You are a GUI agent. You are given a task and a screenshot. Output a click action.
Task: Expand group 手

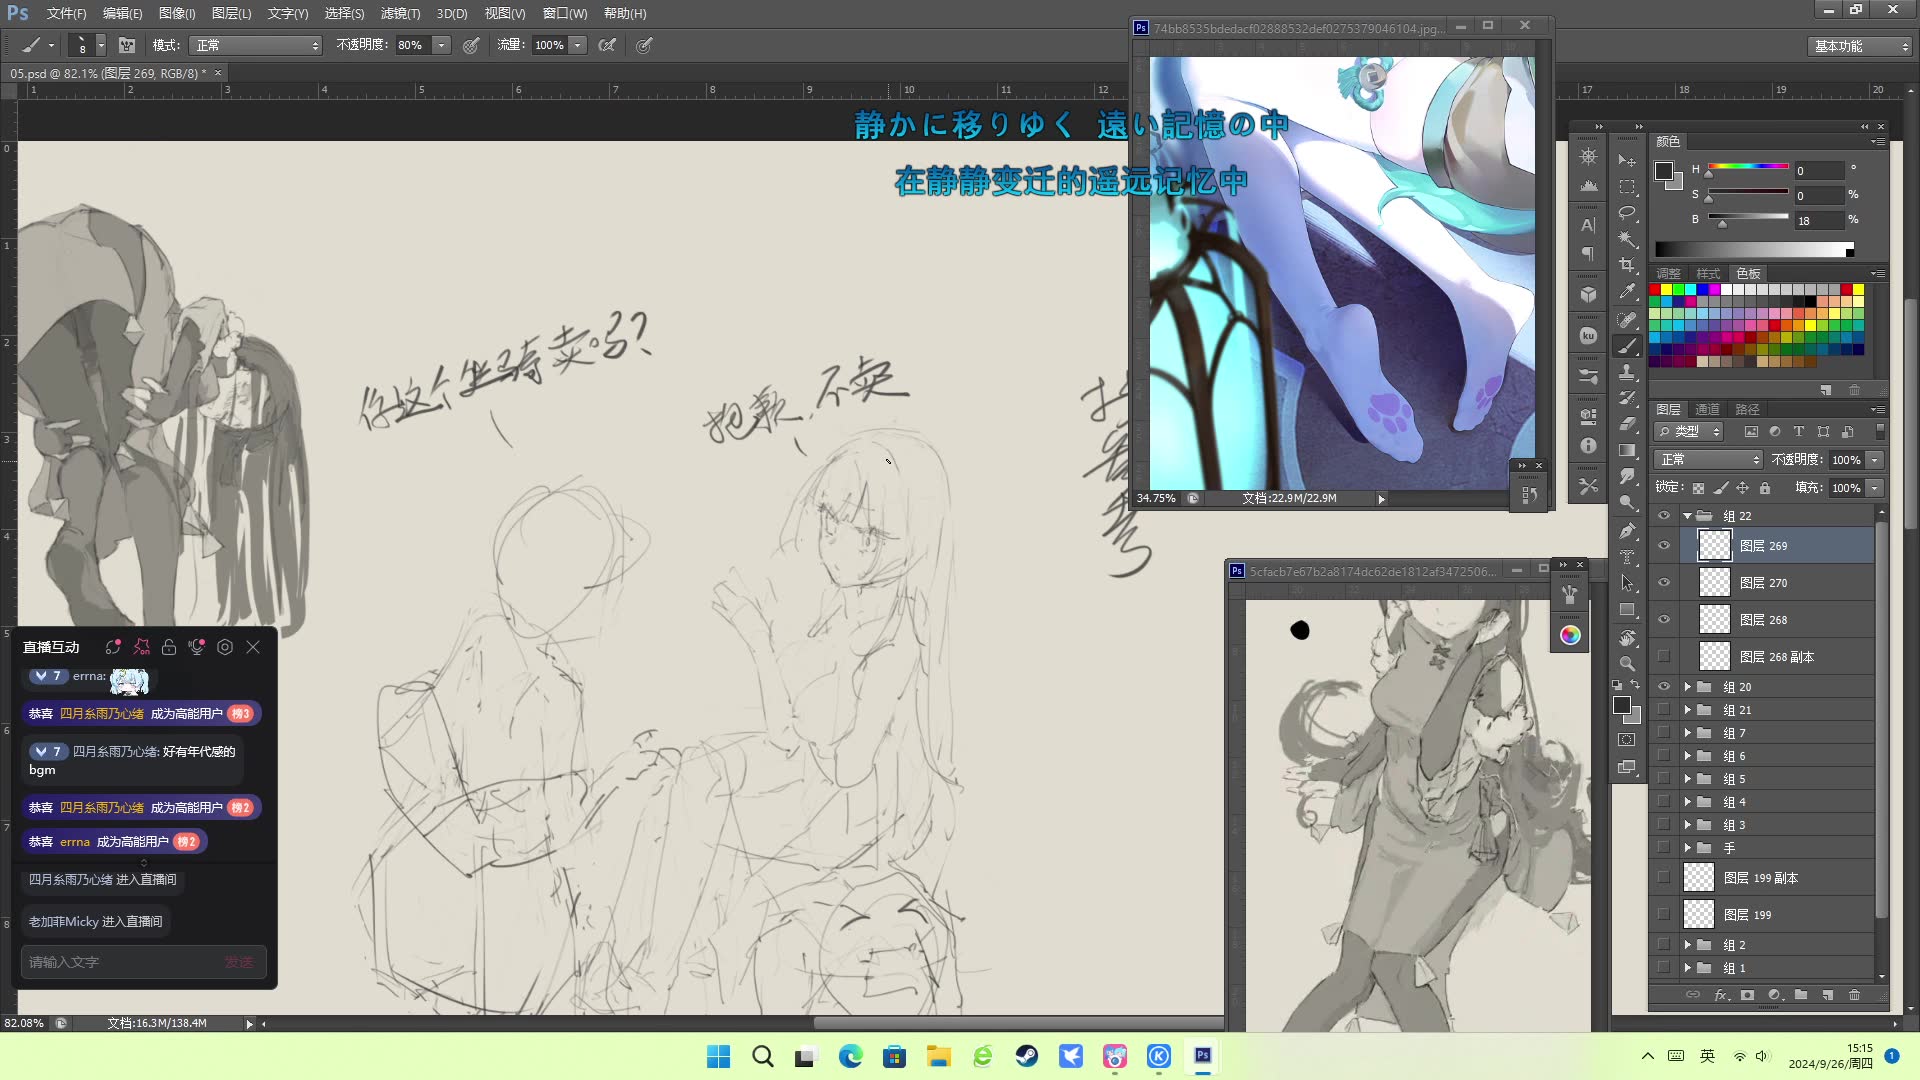[1688, 848]
